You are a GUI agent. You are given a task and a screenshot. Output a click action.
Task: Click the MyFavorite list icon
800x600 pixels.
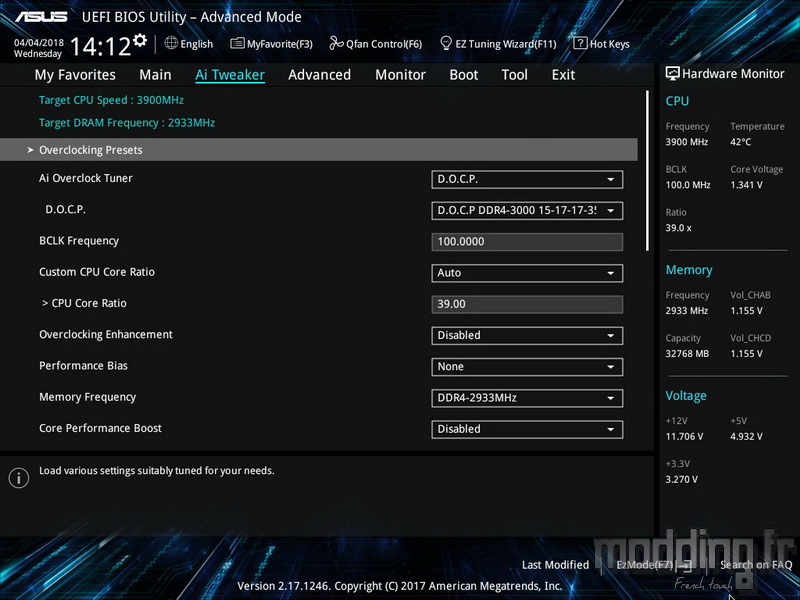(237, 43)
